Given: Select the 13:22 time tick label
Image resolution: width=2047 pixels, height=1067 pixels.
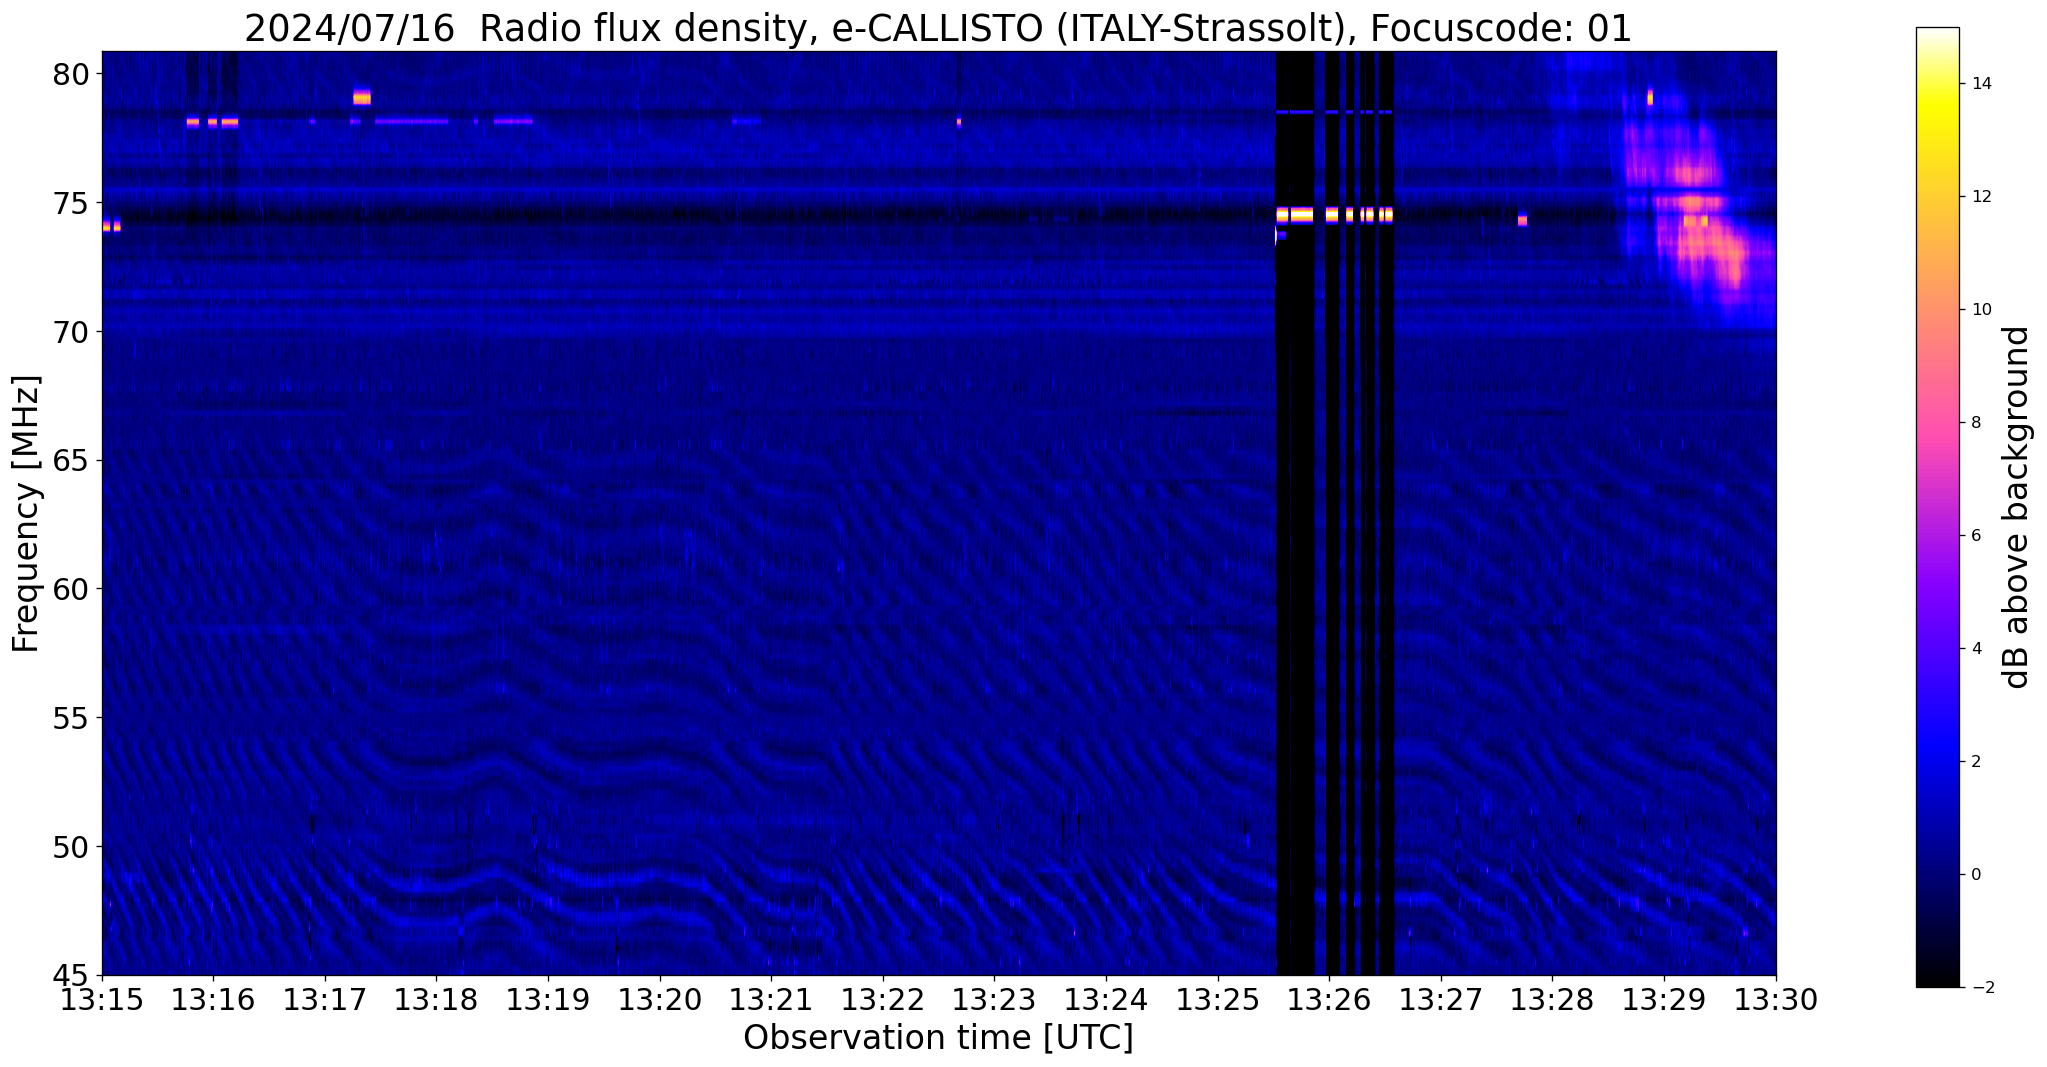Looking at the screenshot, I should (883, 999).
